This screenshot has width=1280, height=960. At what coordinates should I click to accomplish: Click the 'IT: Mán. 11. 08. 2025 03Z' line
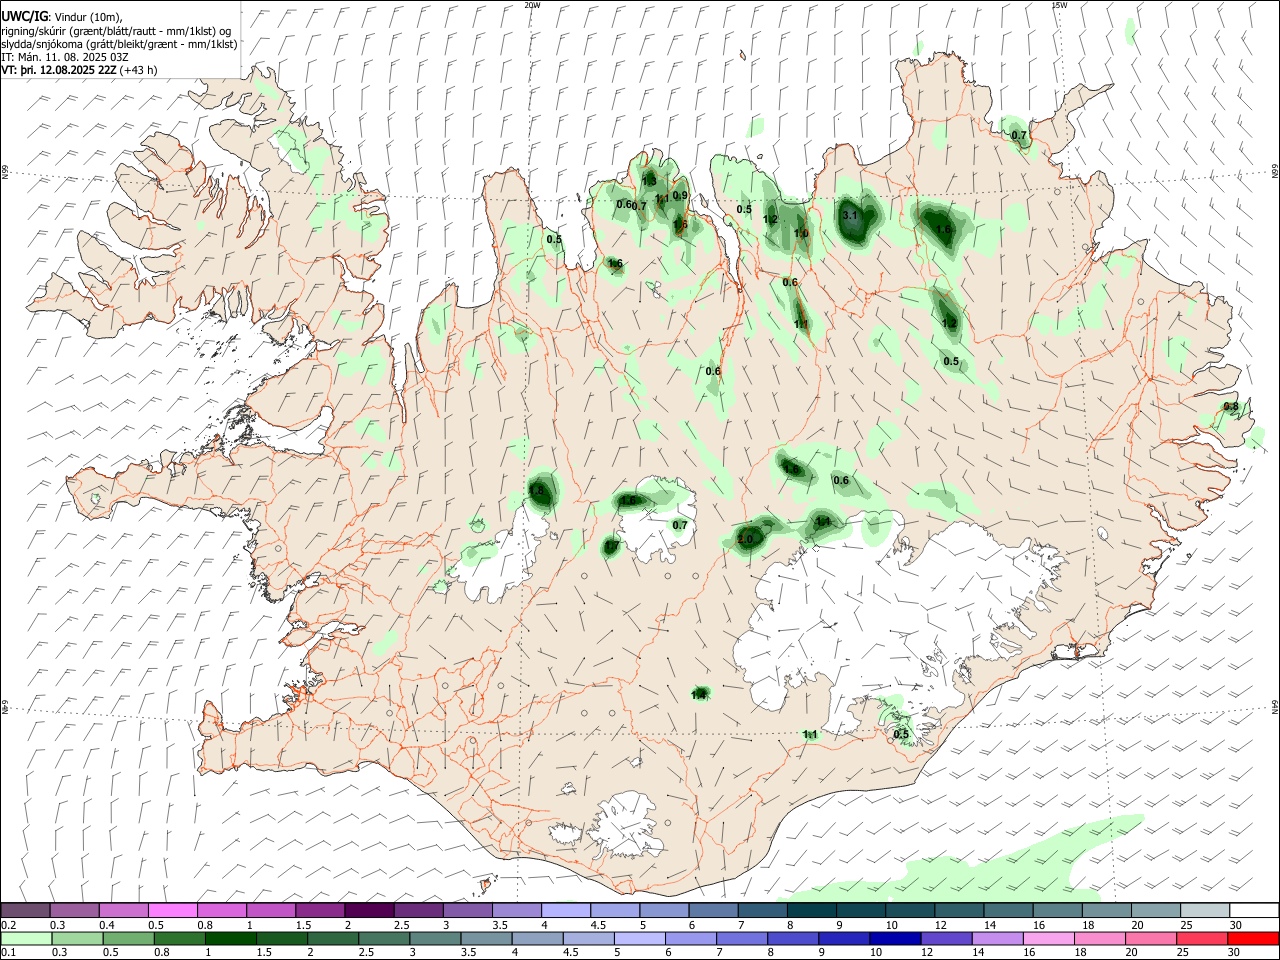coord(64,57)
